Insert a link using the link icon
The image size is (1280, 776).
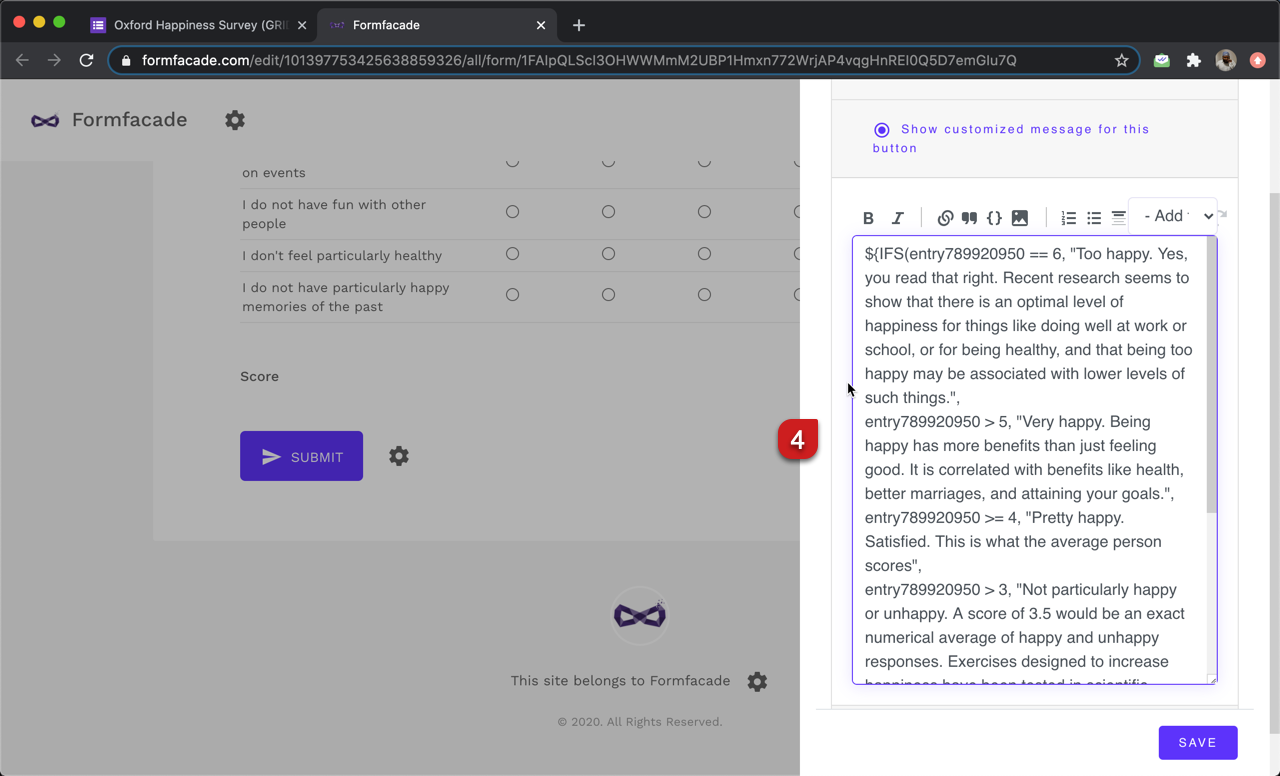tap(945, 218)
